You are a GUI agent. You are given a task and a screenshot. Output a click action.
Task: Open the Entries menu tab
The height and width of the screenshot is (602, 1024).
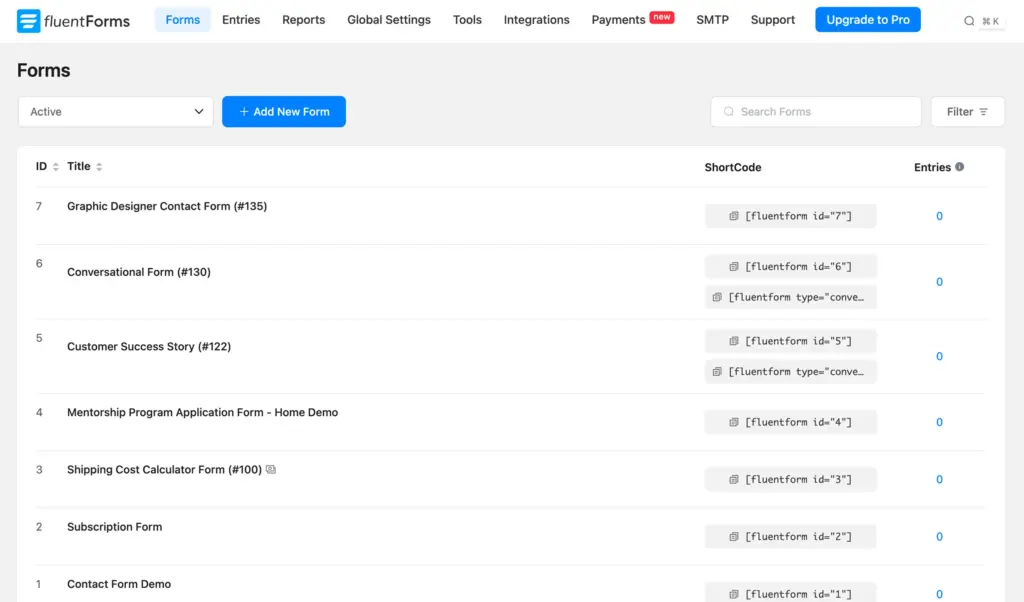click(241, 20)
